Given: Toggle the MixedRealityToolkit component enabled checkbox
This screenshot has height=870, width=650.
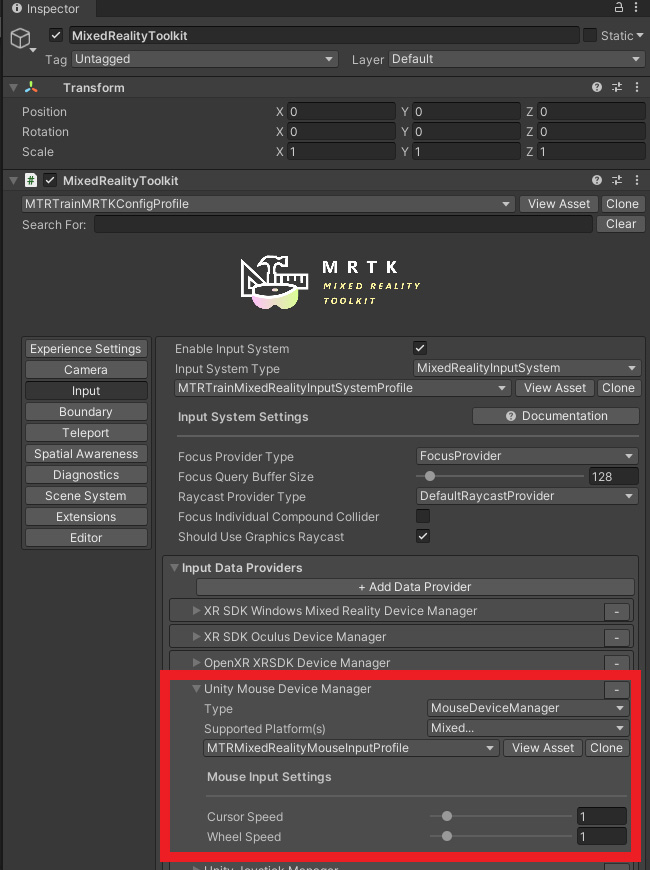Looking at the screenshot, I should click(x=50, y=180).
